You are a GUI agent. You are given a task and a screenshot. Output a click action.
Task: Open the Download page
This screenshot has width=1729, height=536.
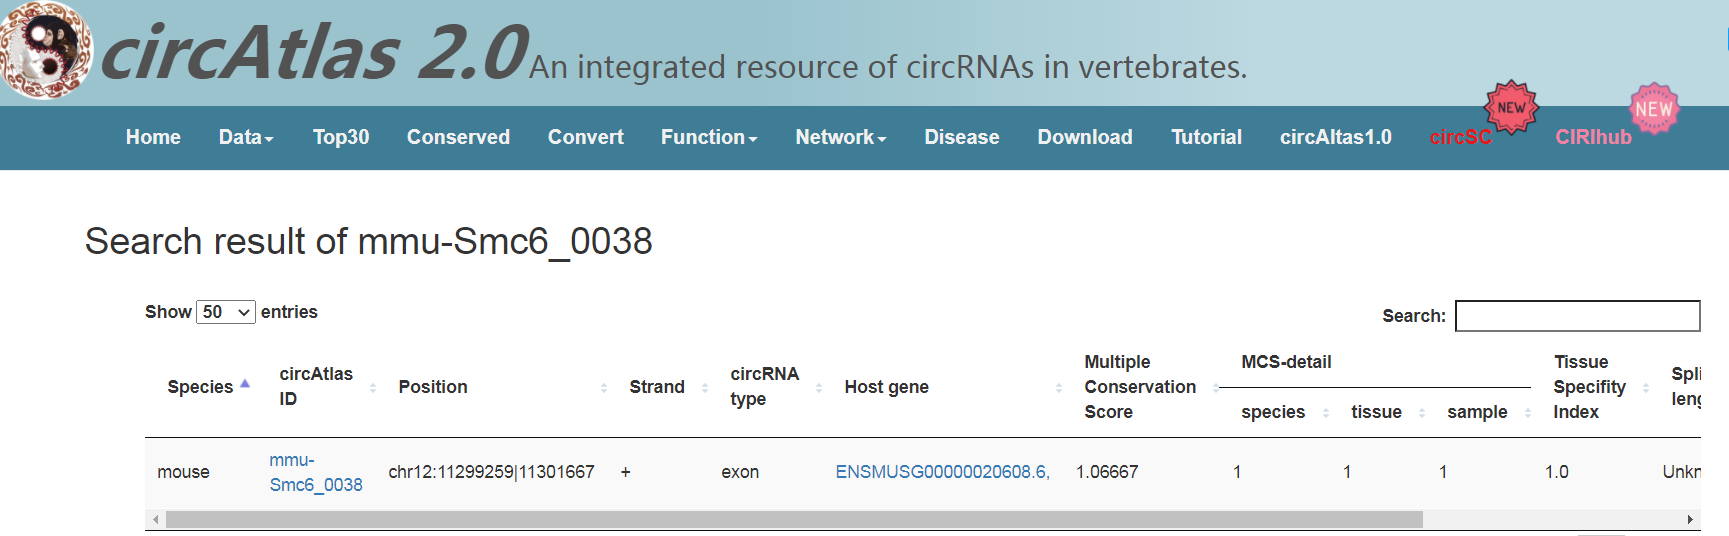tap(1085, 137)
